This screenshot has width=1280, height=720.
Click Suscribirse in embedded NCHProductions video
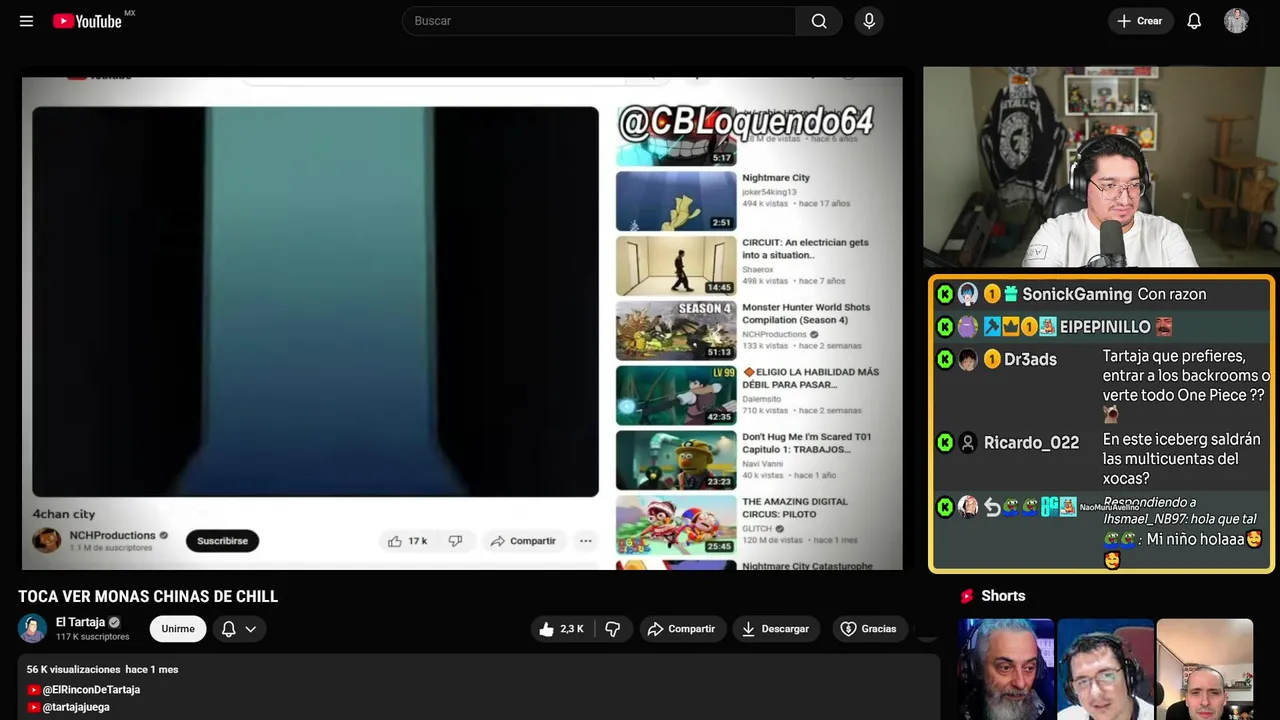(222, 541)
